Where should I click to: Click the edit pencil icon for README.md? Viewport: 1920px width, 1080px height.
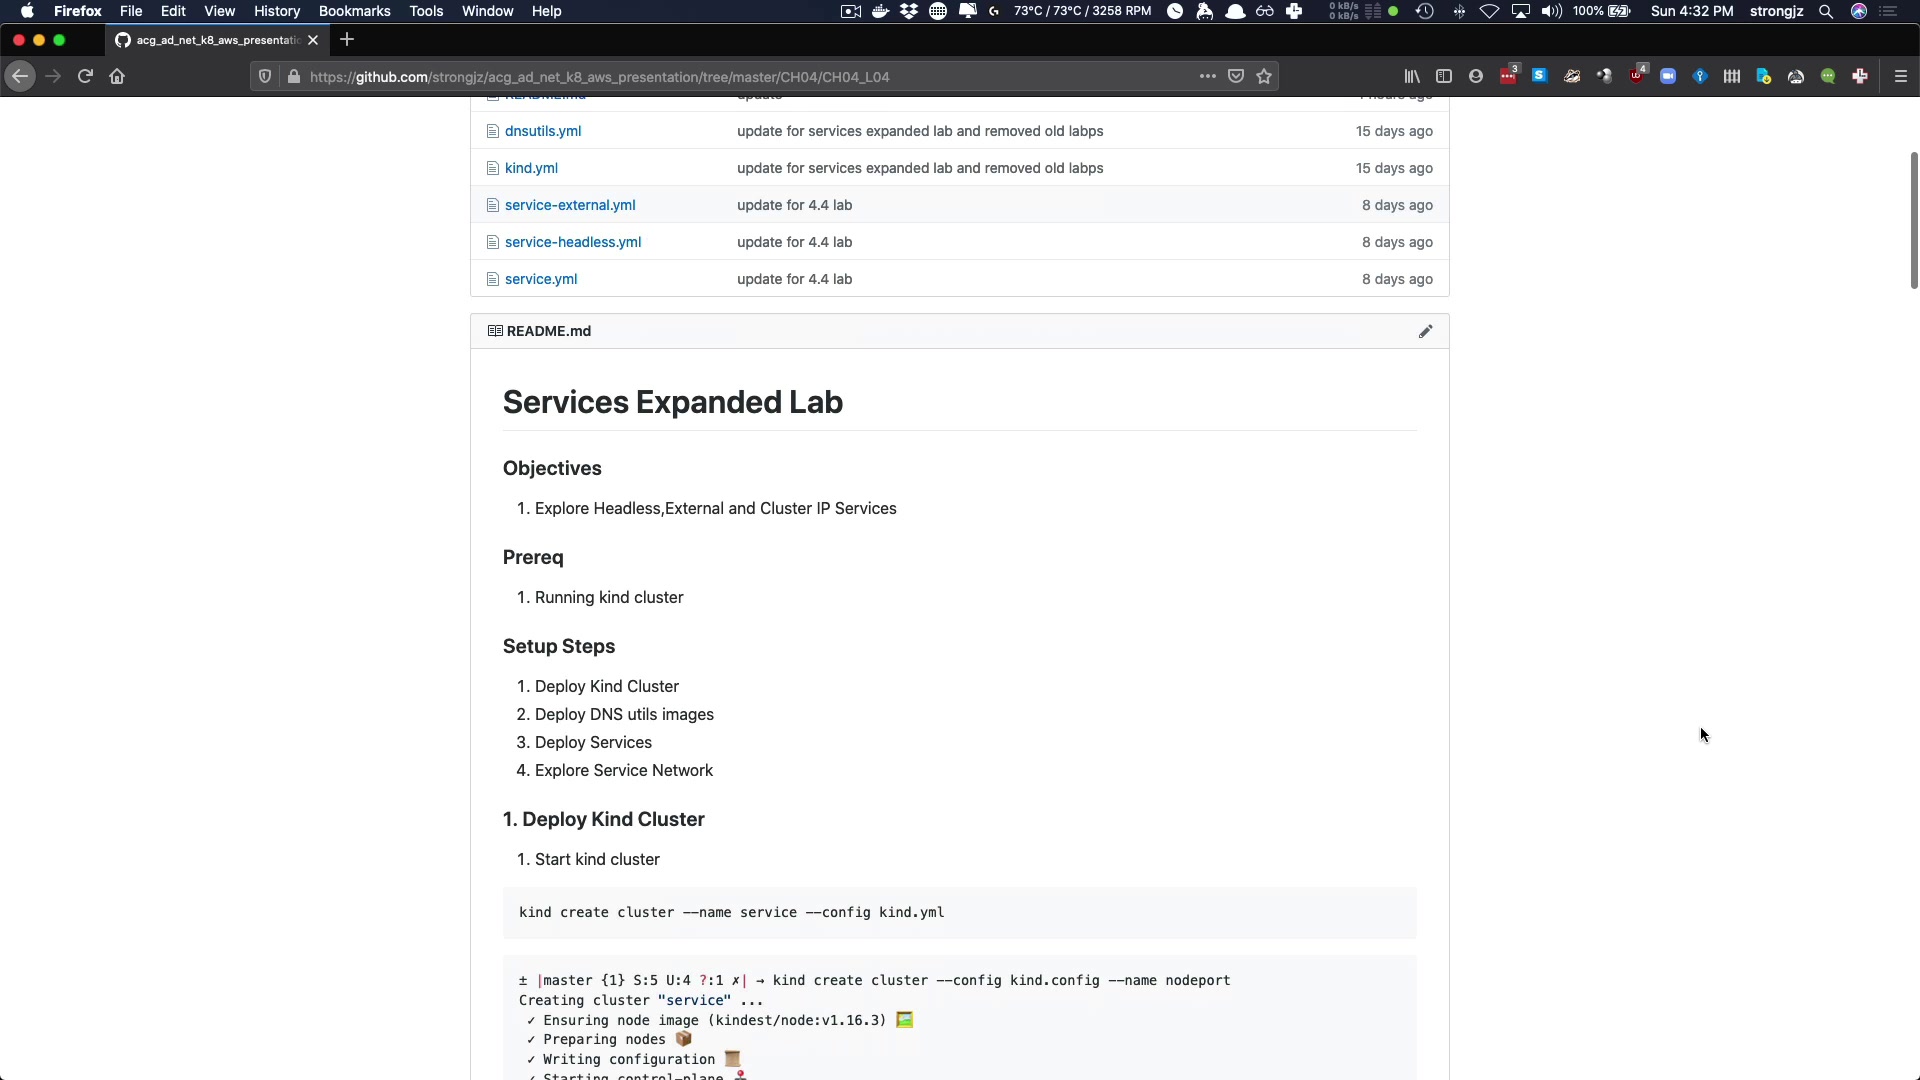click(1425, 331)
